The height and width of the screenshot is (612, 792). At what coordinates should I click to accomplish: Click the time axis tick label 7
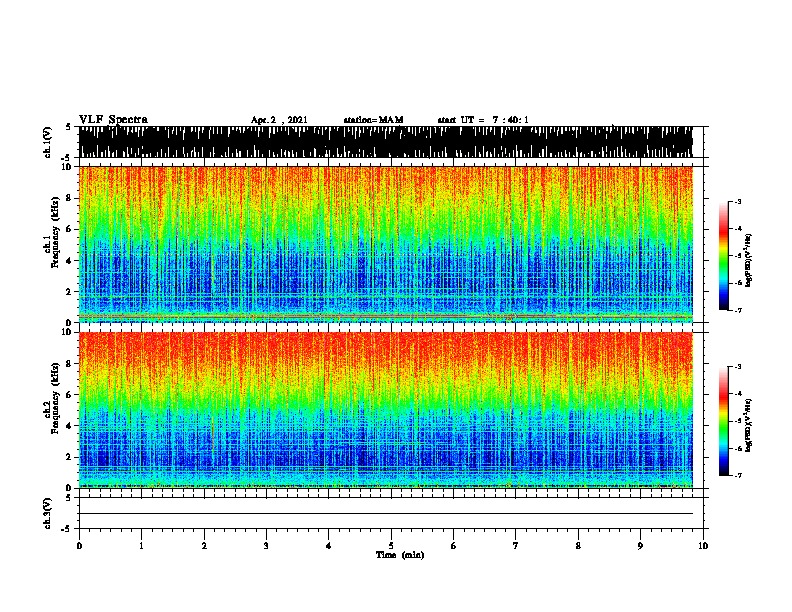tap(516, 546)
